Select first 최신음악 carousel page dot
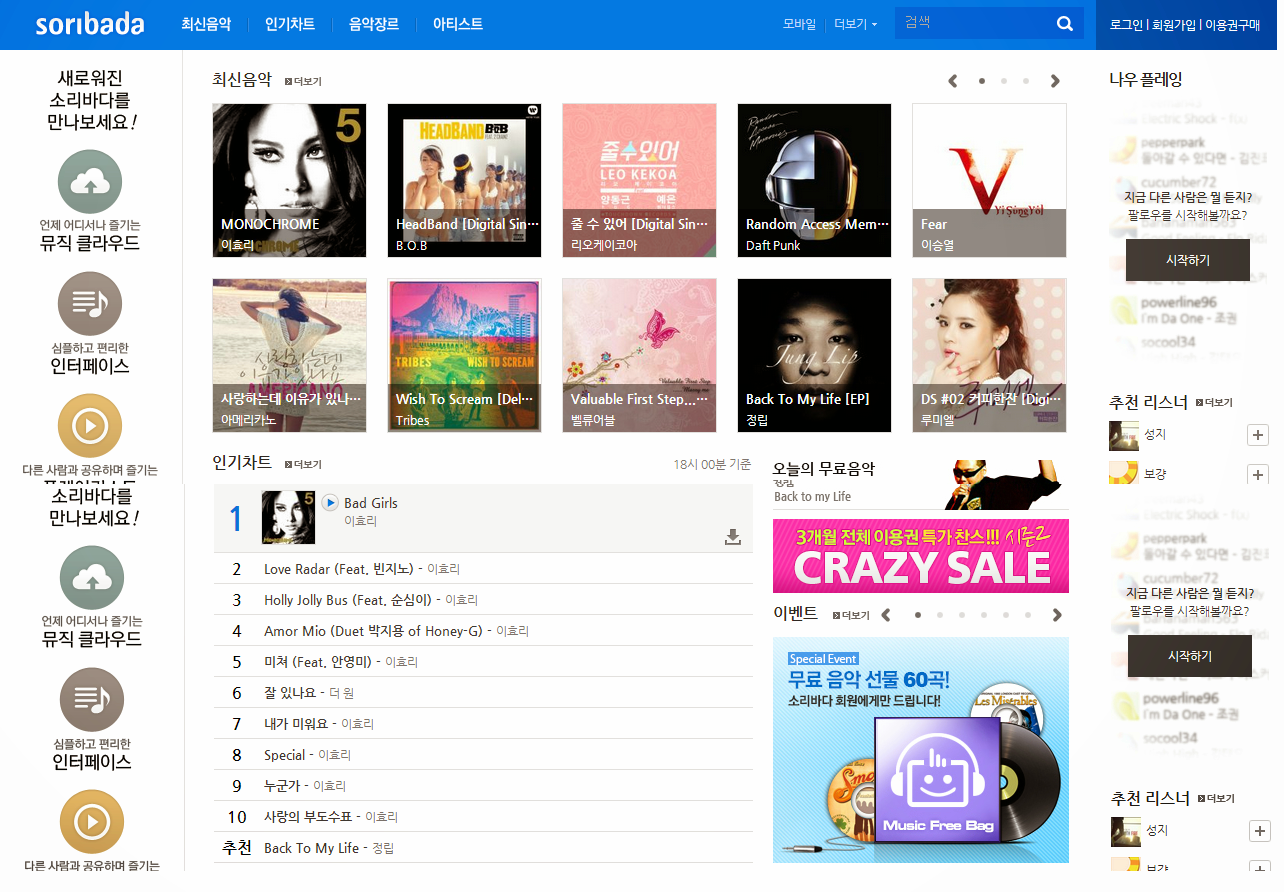 click(982, 81)
